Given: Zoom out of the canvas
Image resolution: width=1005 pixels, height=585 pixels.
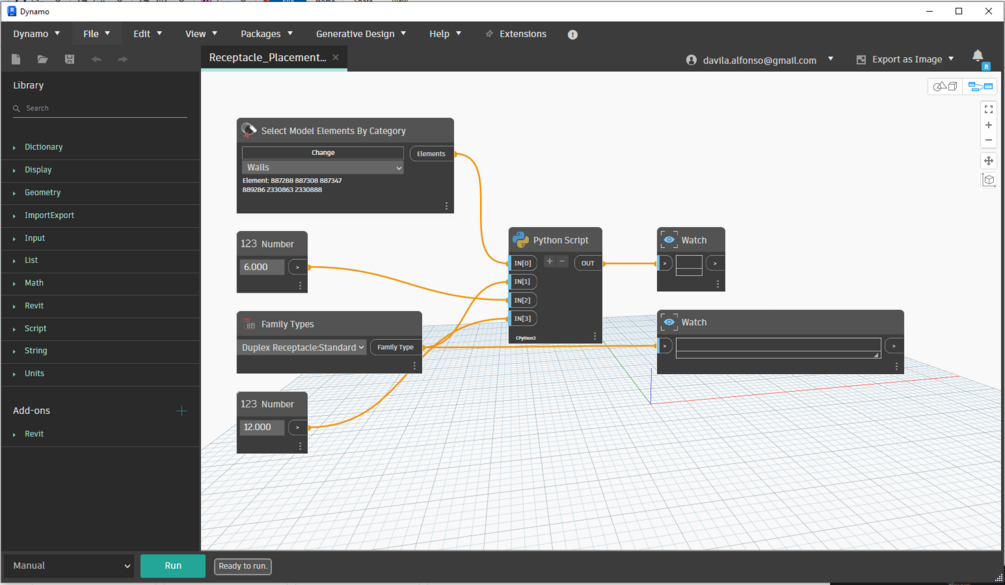Looking at the screenshot, I should pyautogui.click(x=988, y=140).
